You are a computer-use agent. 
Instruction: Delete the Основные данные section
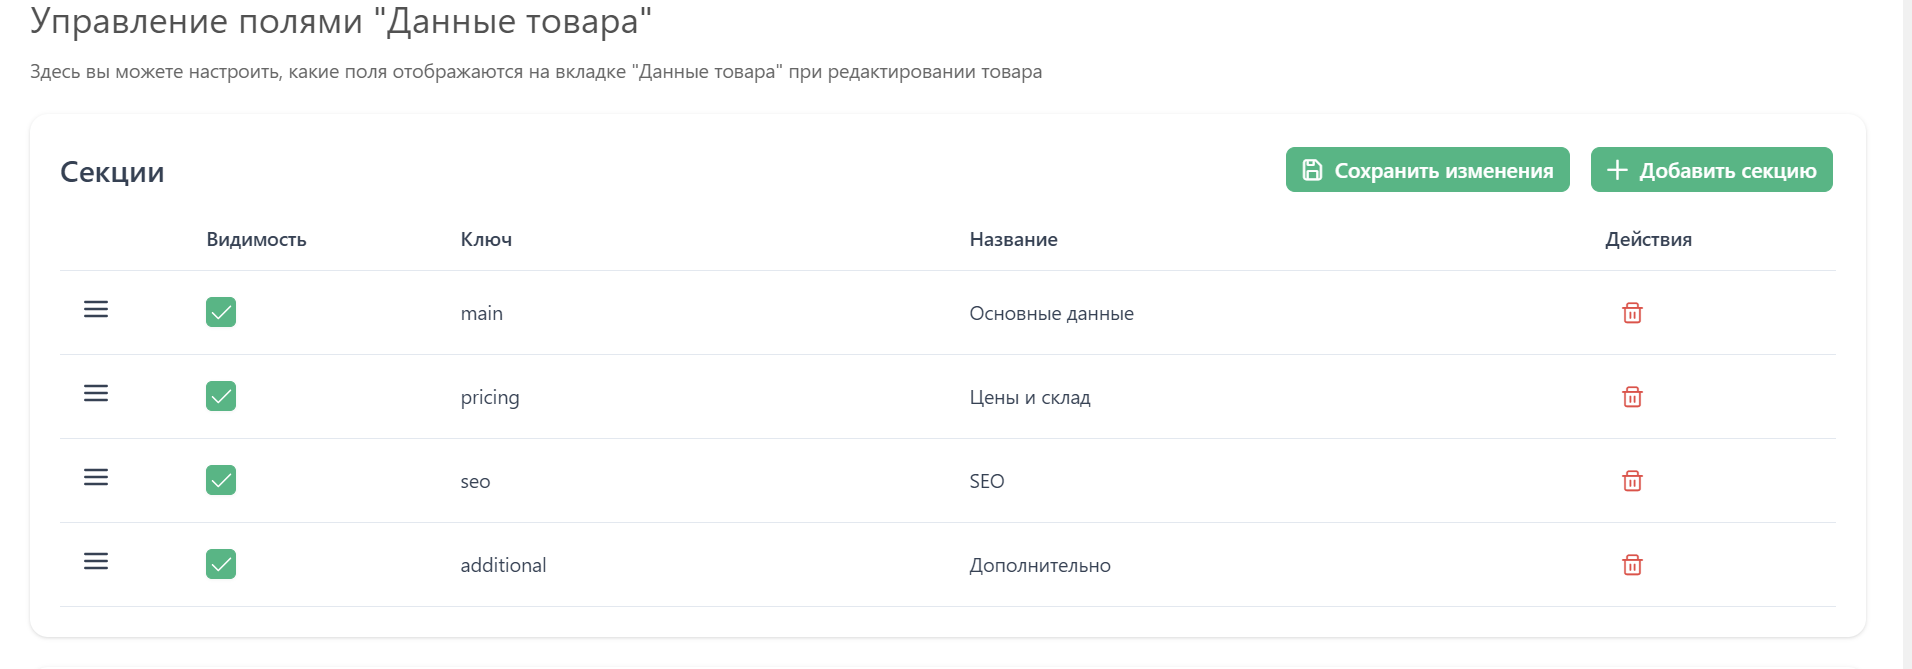(1632, 313)
